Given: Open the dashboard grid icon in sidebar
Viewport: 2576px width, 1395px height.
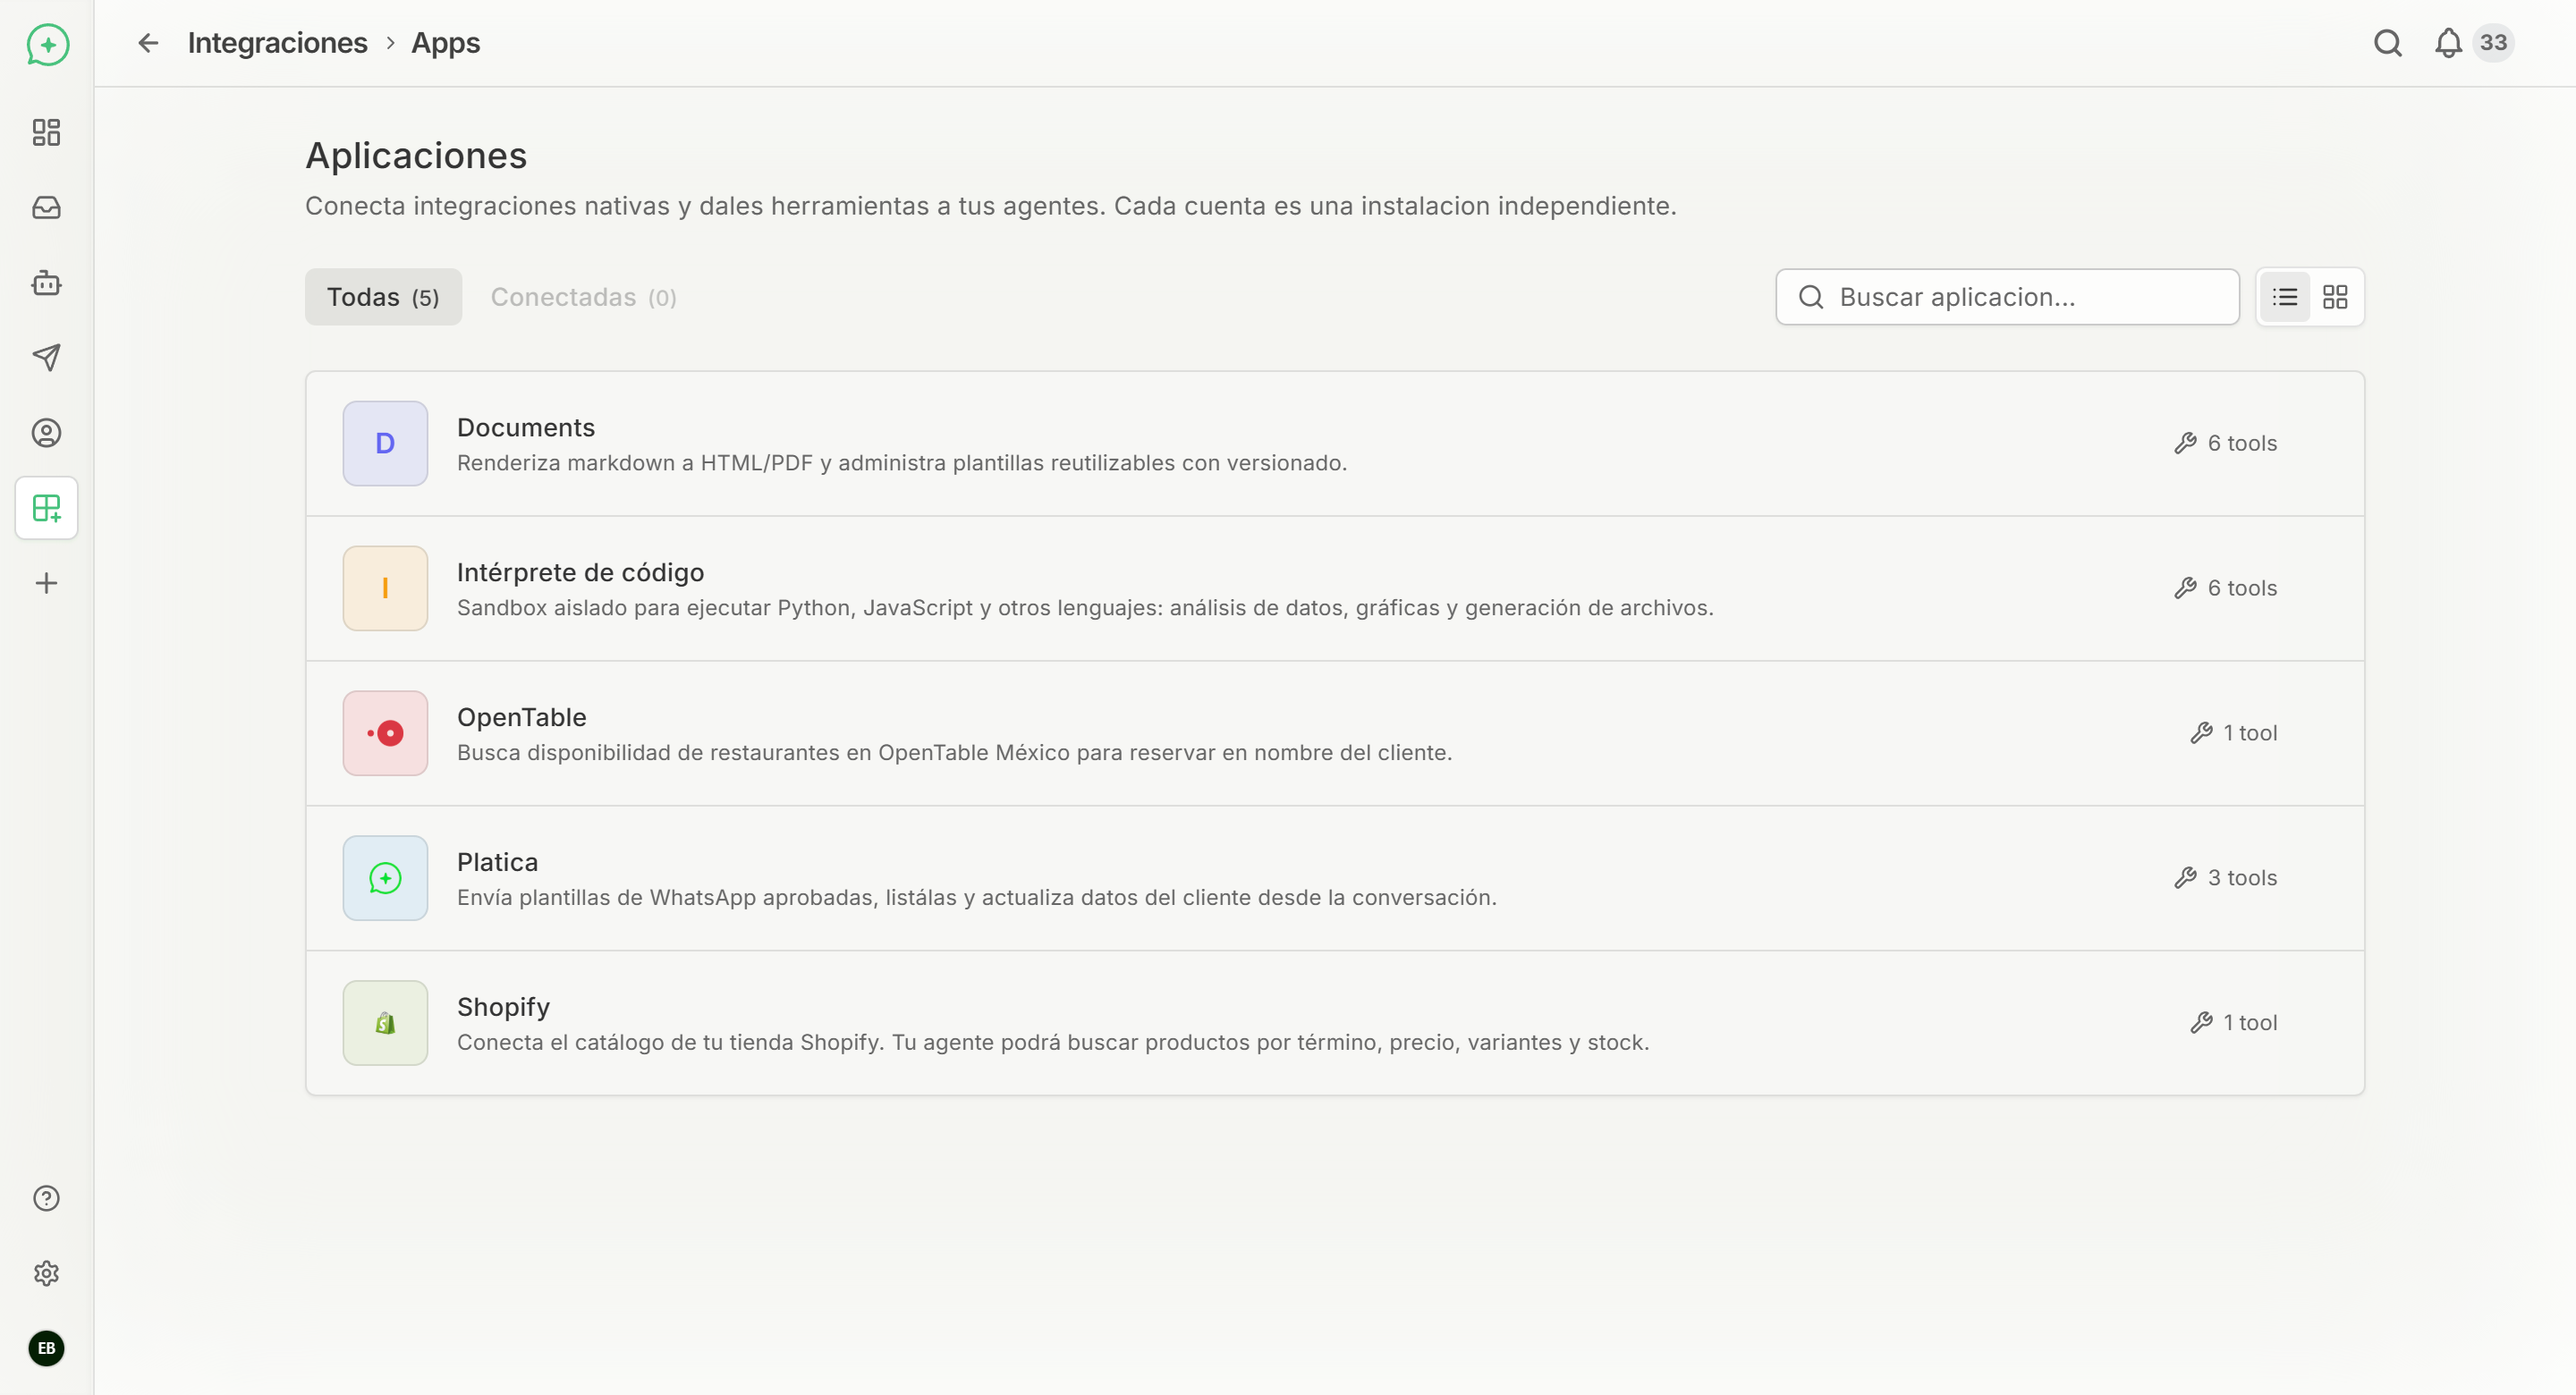Looking at the screenshot, I should 46,132.
